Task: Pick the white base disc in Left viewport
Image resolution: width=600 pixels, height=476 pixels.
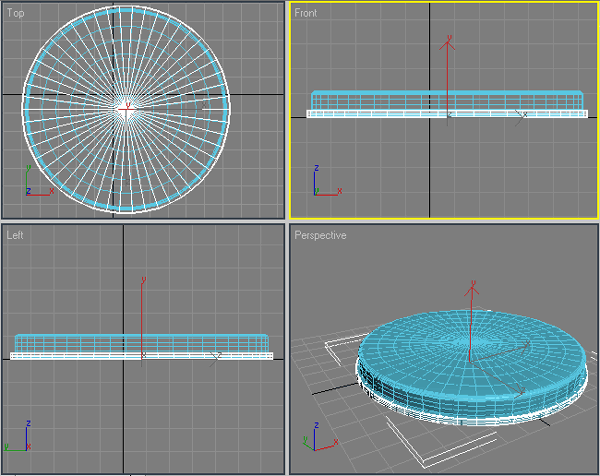Action: (x=142, y=356)
